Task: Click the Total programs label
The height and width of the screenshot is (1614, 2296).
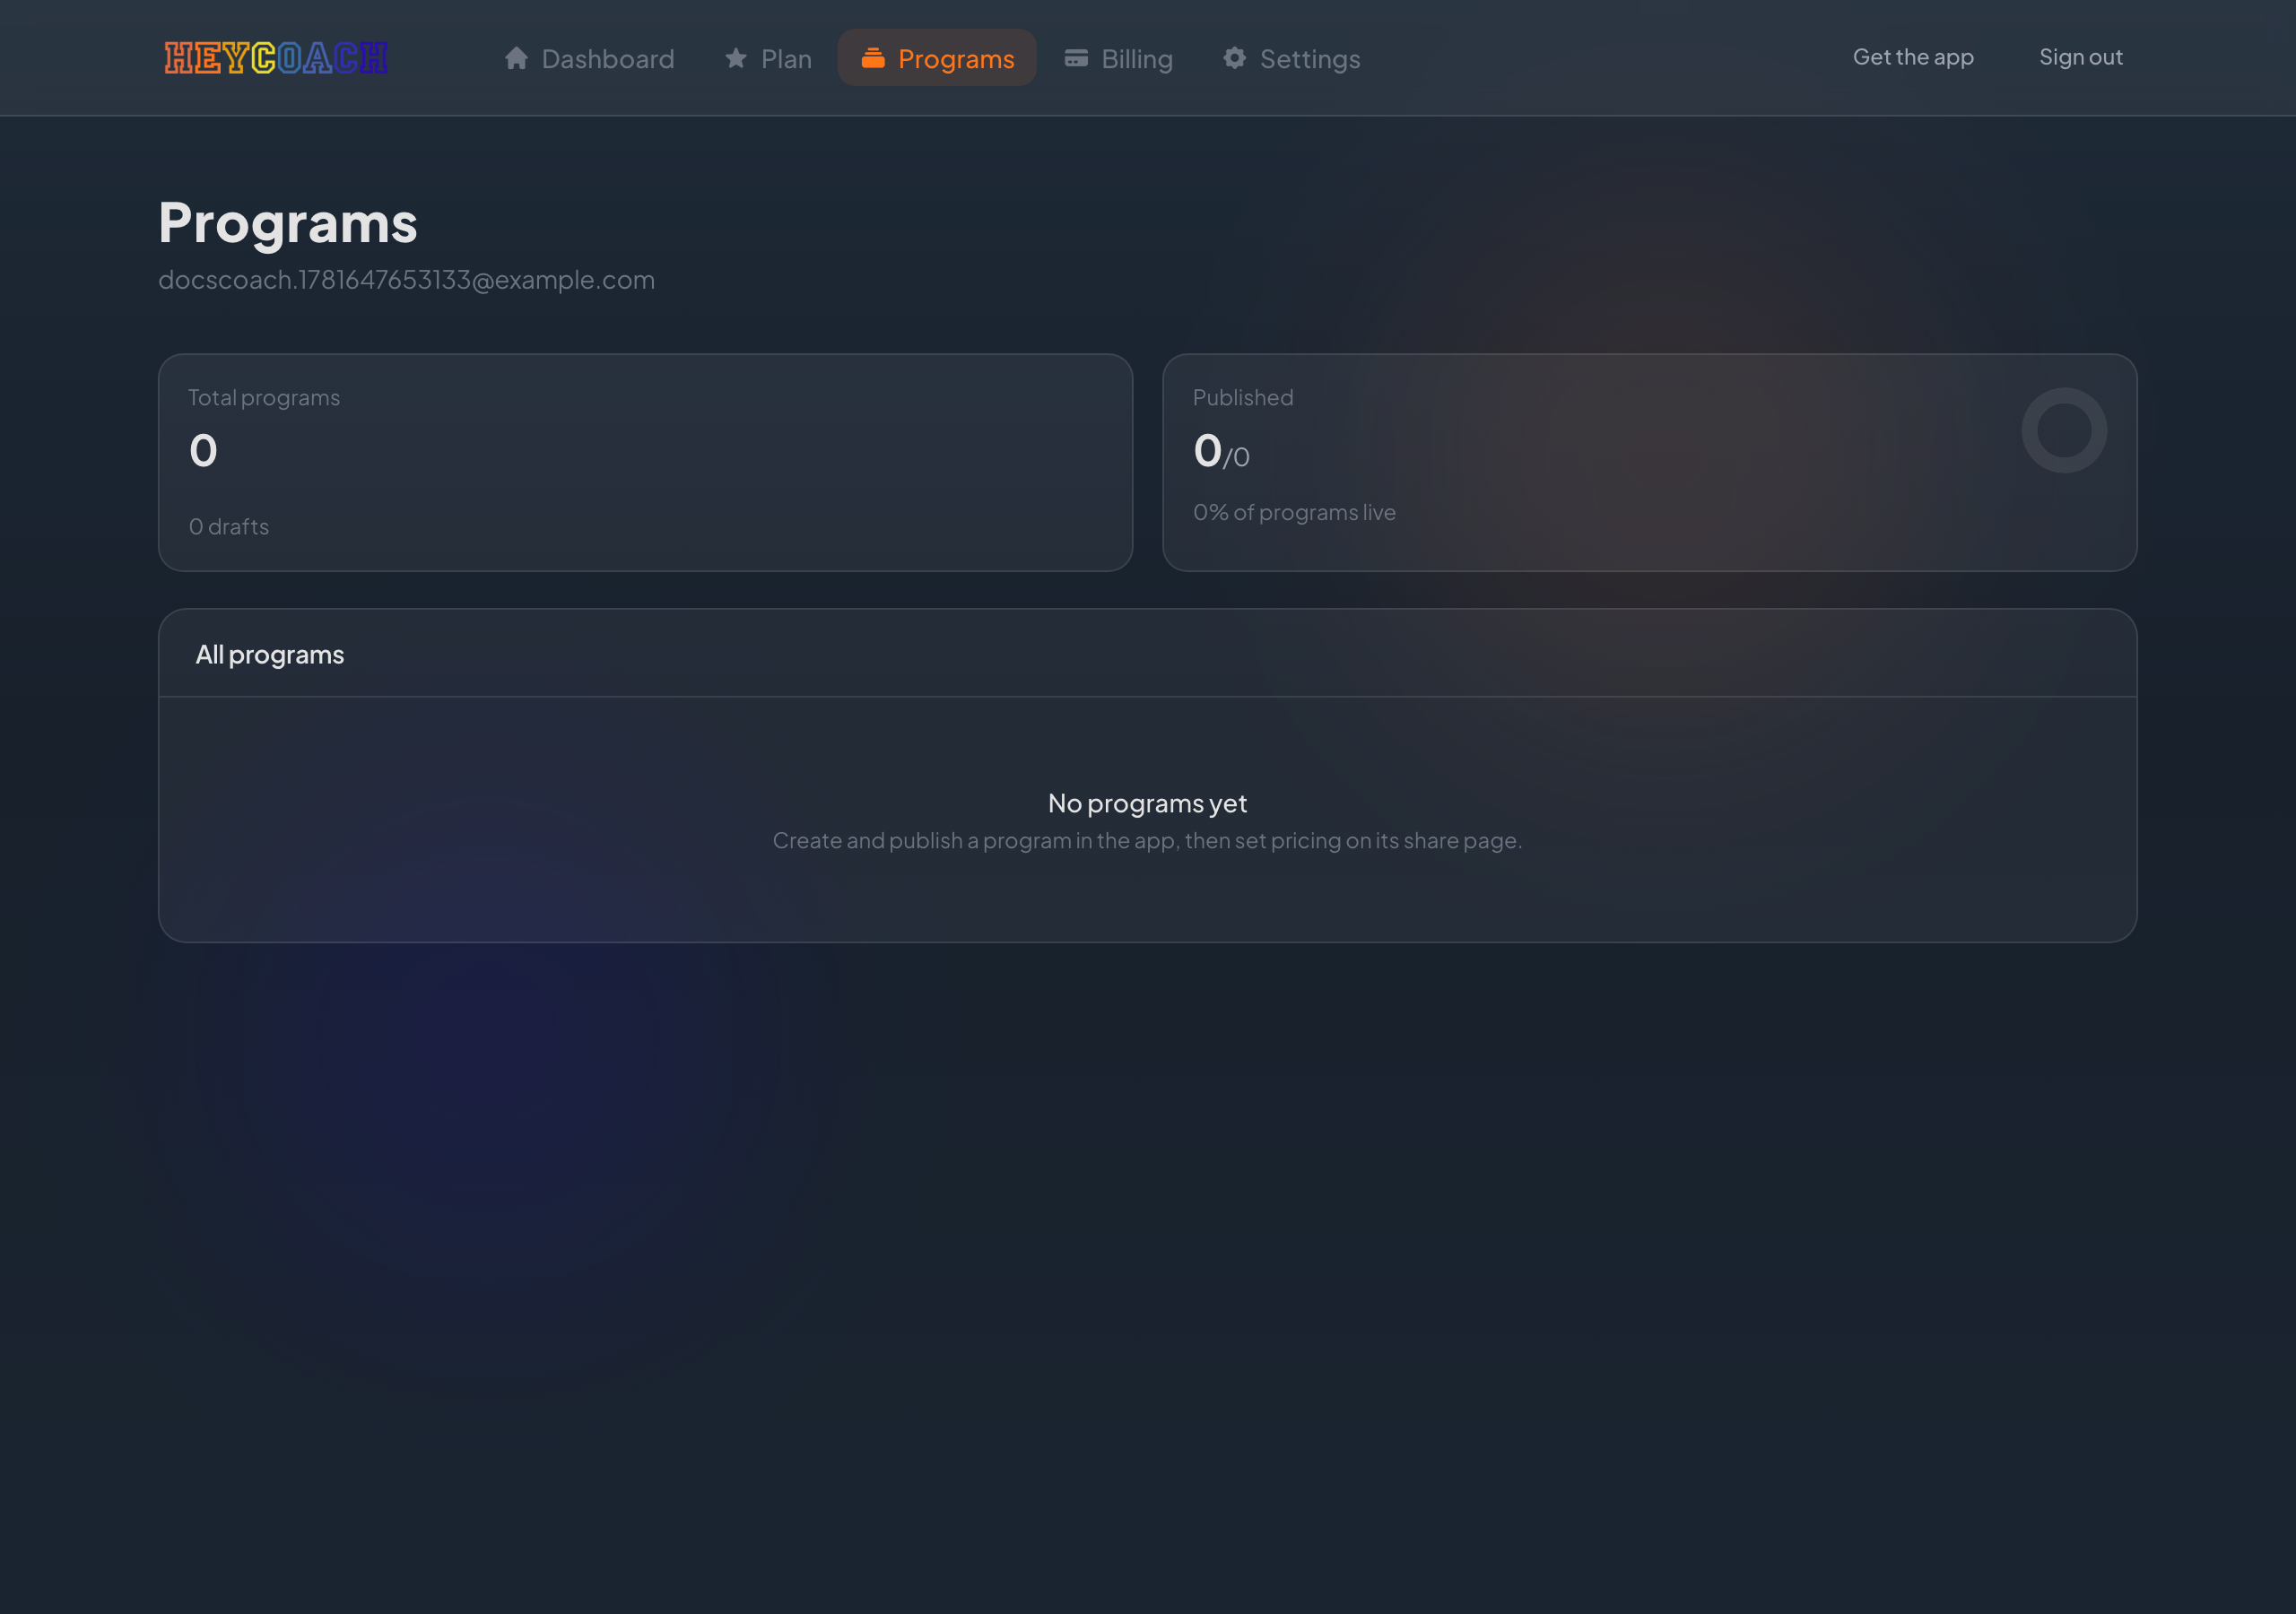Action: 264,397
